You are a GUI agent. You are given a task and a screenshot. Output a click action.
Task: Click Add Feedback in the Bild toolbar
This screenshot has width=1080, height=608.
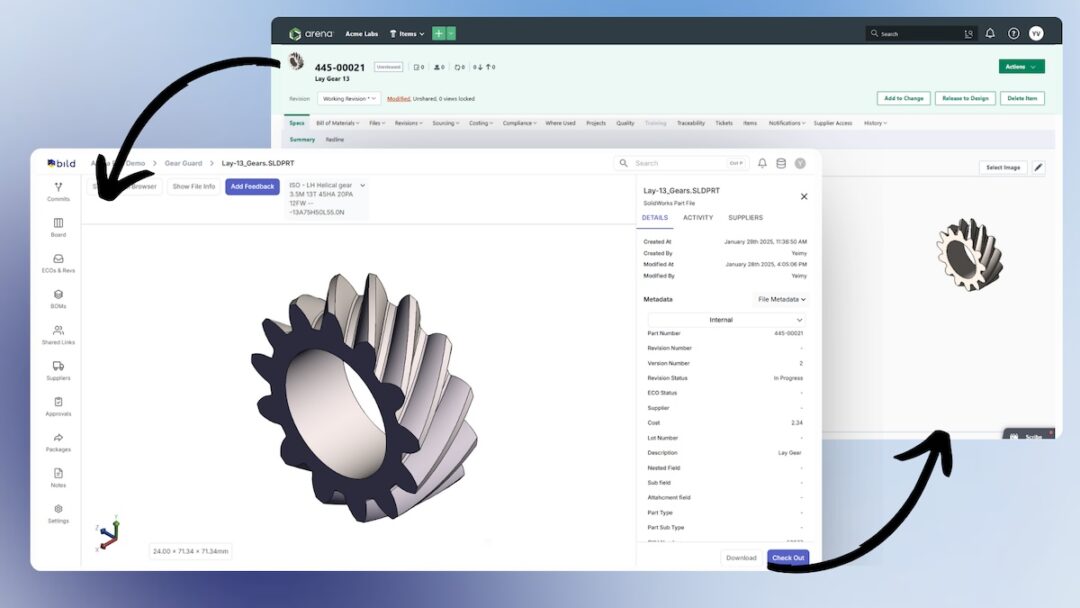[252, 186]
